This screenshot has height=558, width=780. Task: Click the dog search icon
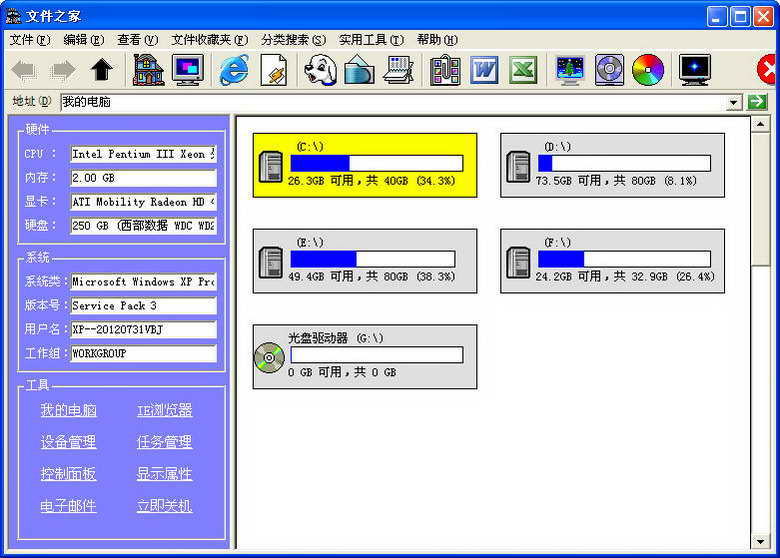click(x=320, y=70)
